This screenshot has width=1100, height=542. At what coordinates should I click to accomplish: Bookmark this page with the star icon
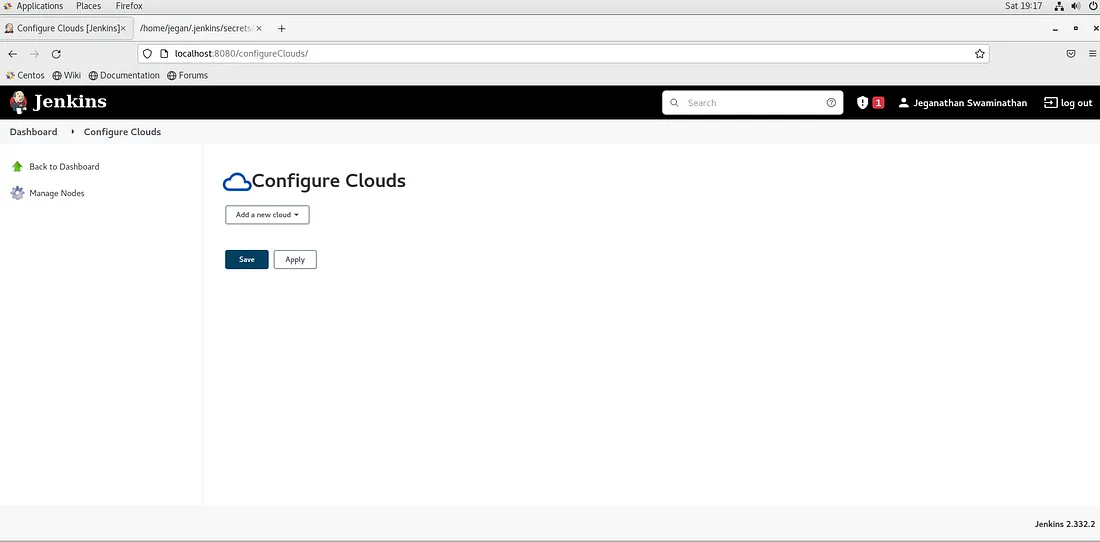979,54
